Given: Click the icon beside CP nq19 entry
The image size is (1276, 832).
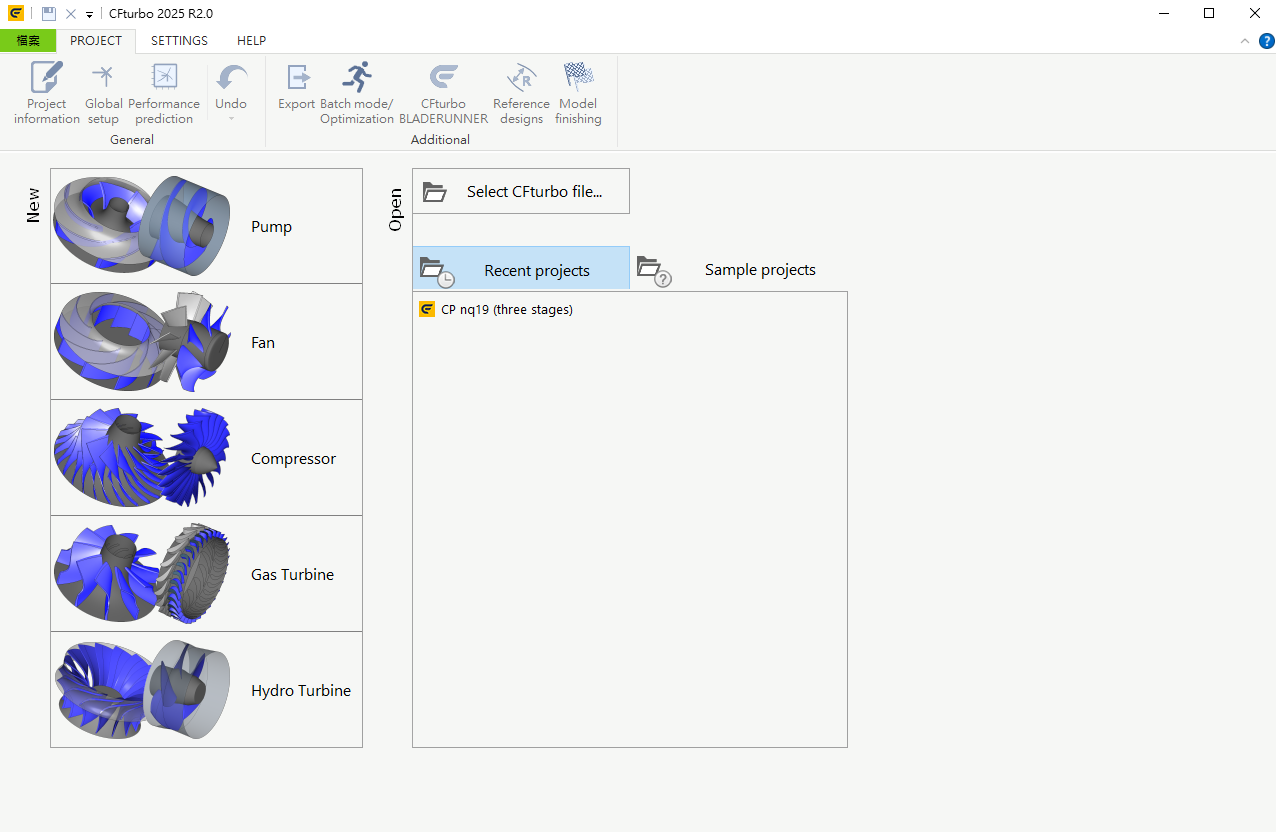Looking at the screenshot, I should coord(427,310).
